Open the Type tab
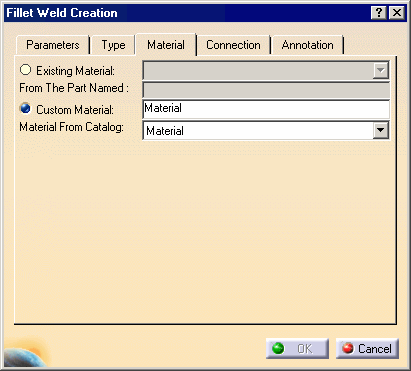This screenshot has width=411, height=371. point(113,45)
